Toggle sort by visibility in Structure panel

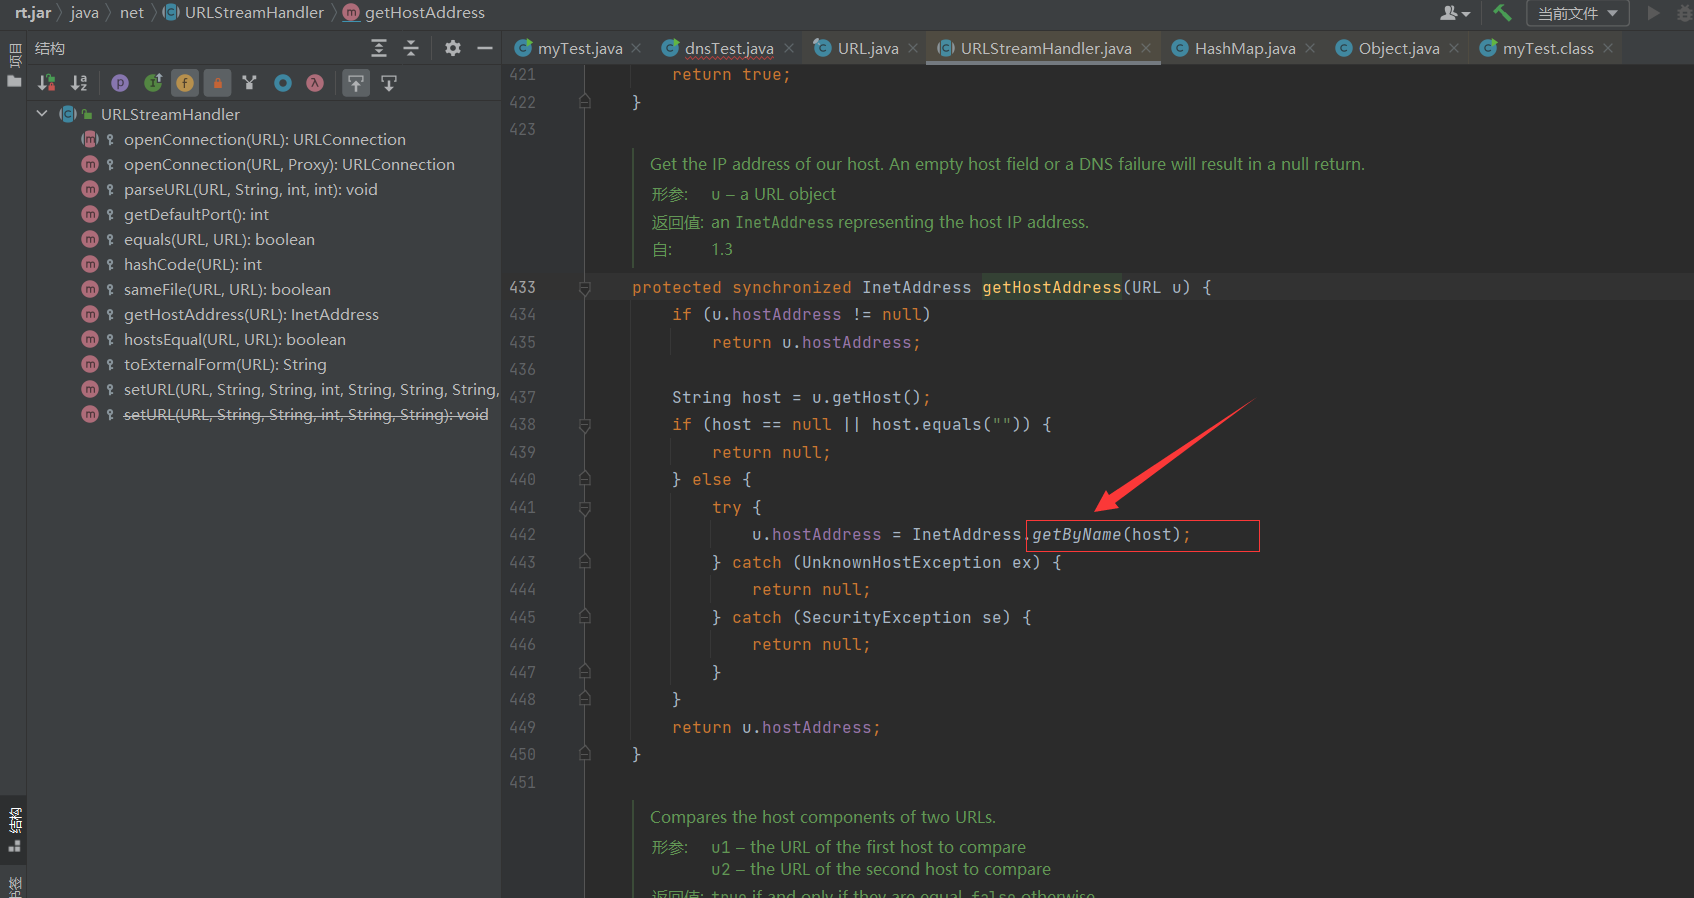coord(47,83)
